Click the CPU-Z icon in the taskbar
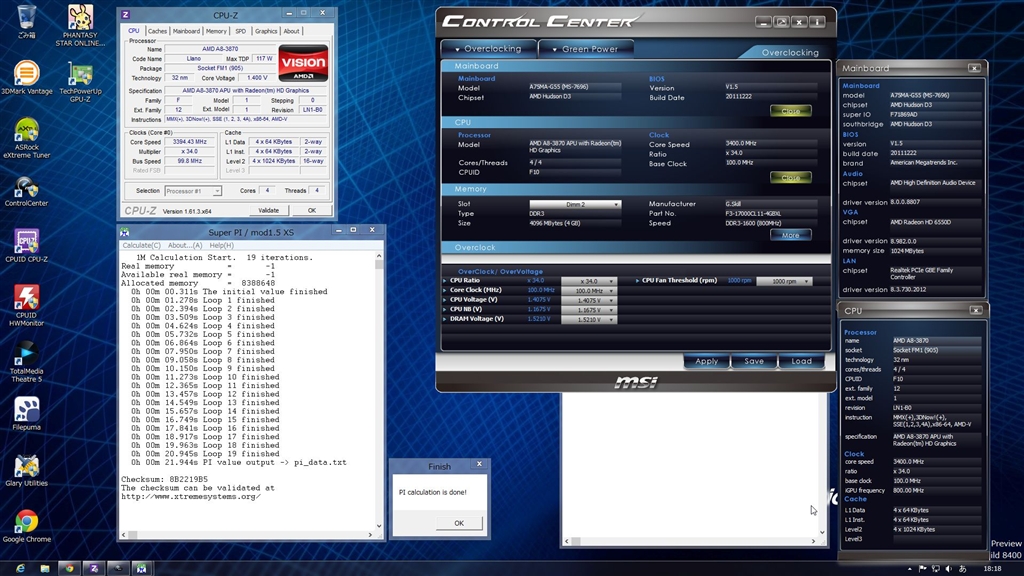The height and width of the screenshot is (576, 1024). point(93,568)
